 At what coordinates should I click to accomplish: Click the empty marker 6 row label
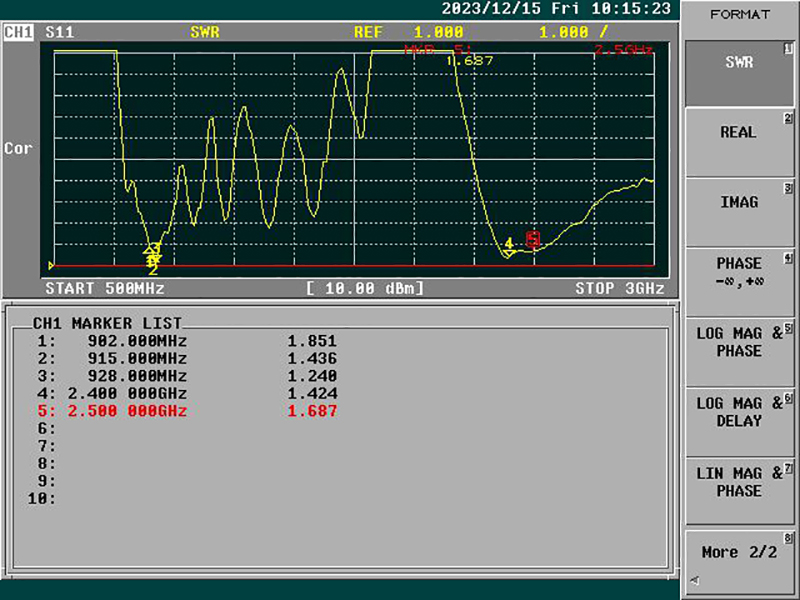pyautogui.click(x=46, y=429)
